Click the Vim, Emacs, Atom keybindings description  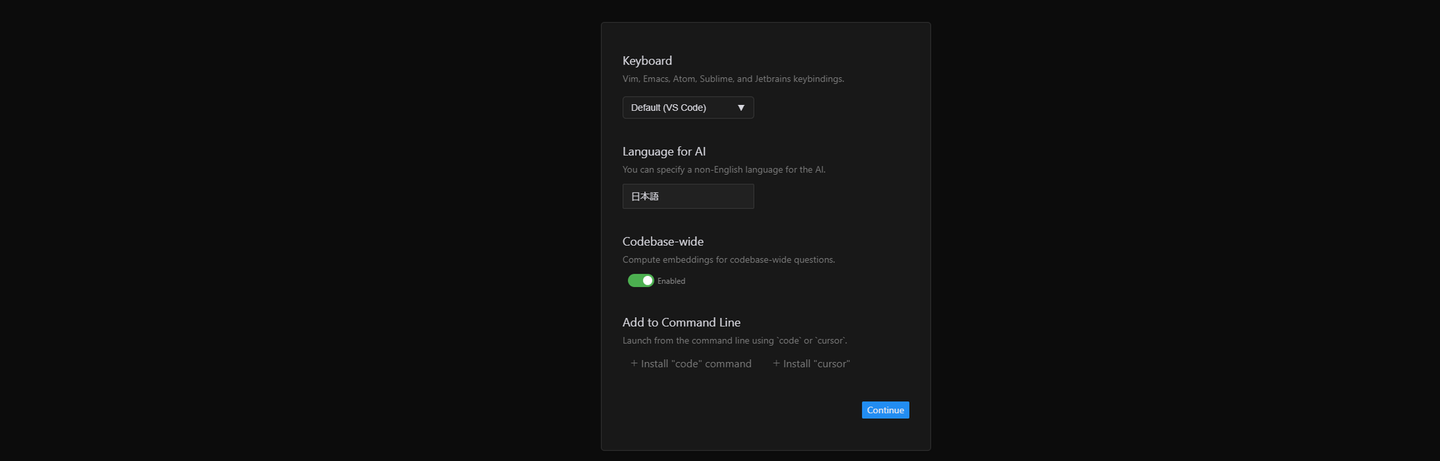pyautogui.click(x=733, y=79)
